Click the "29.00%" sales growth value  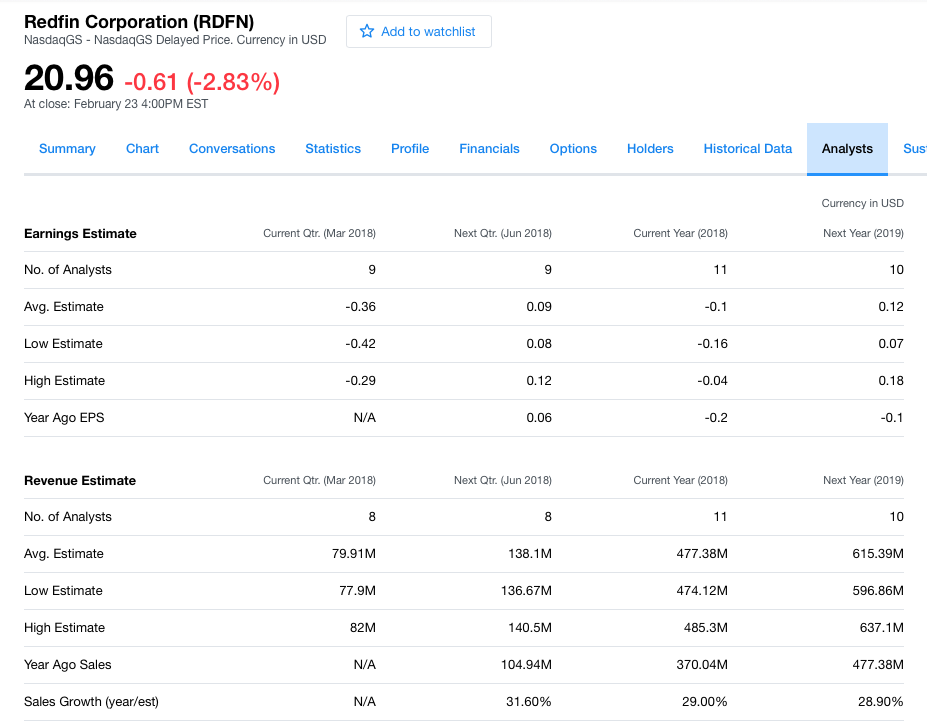(705, 702)
